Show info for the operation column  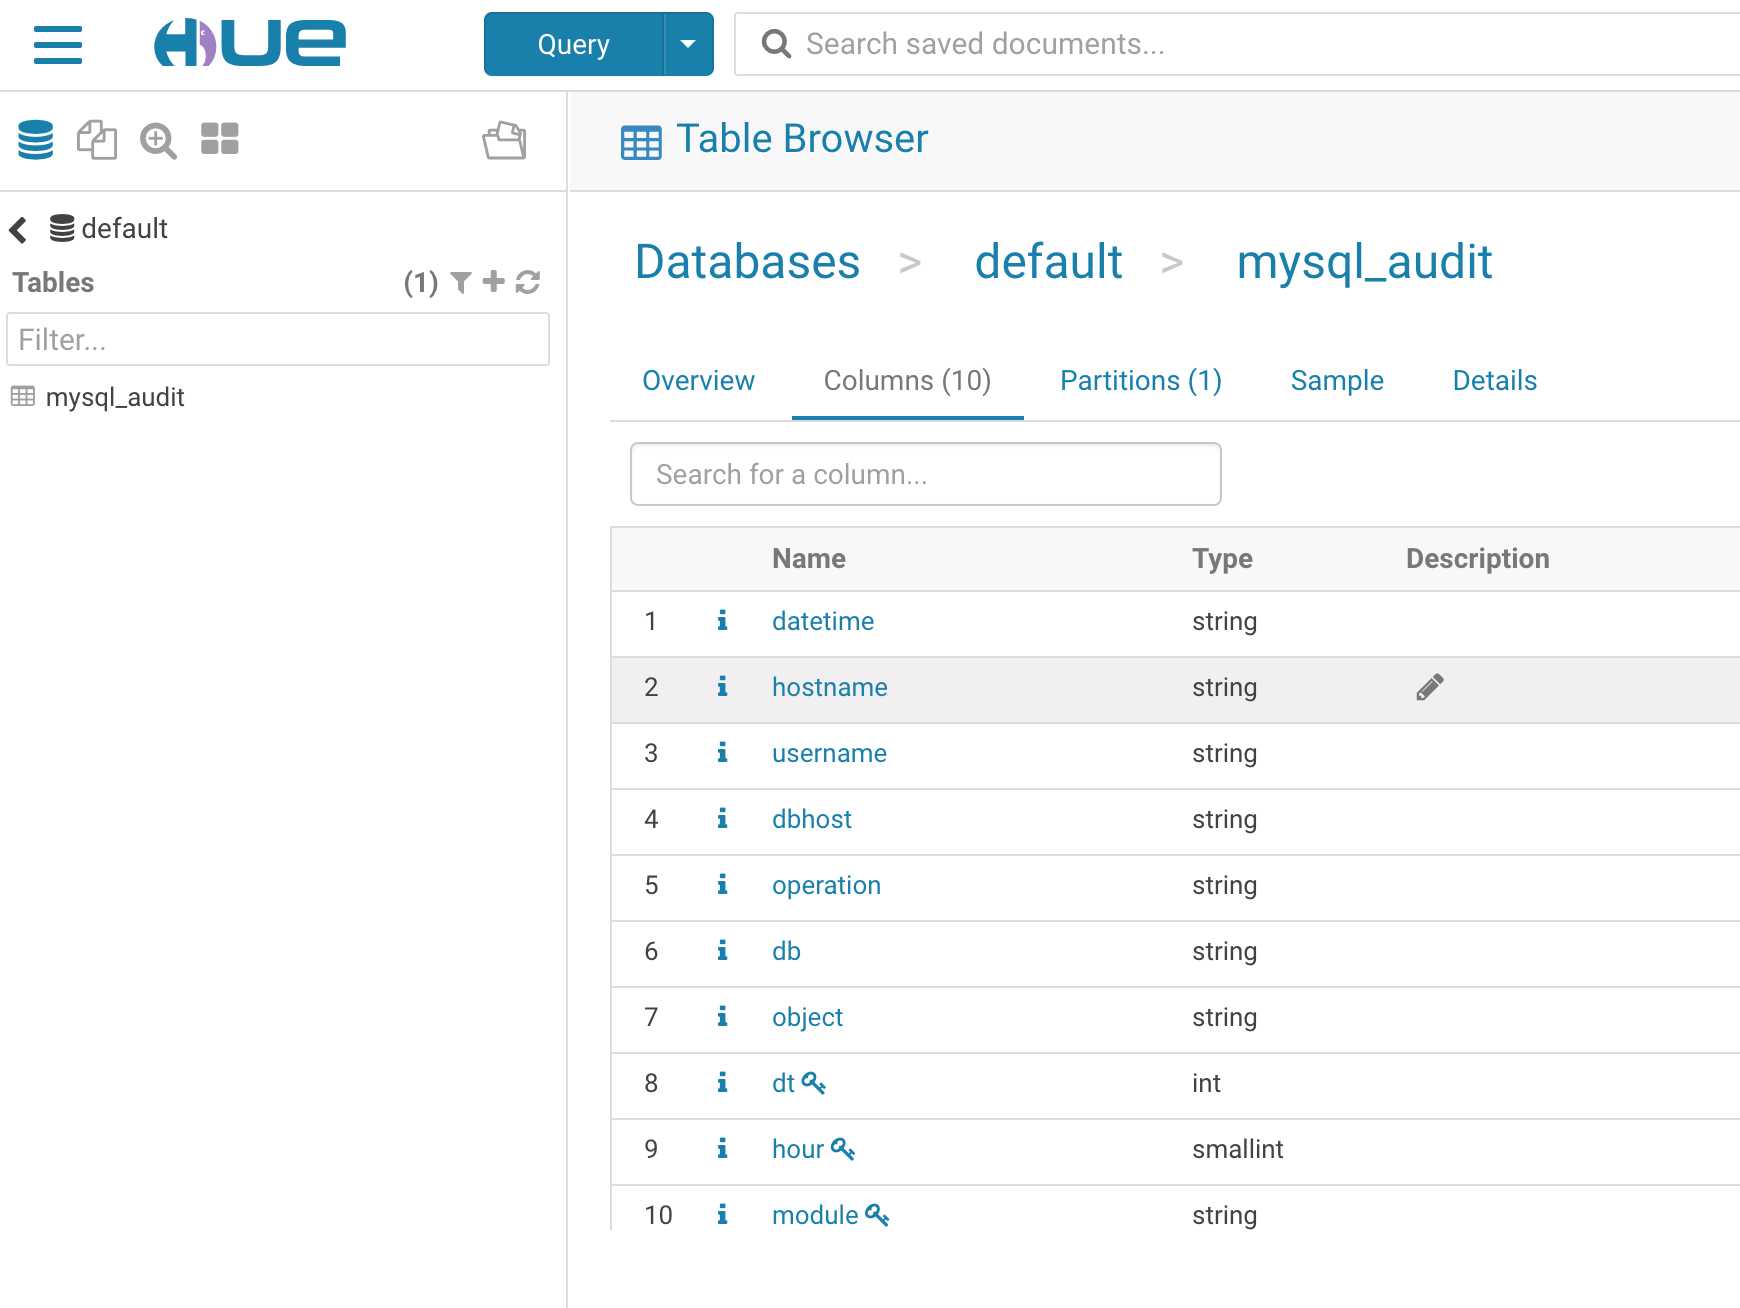722,885
